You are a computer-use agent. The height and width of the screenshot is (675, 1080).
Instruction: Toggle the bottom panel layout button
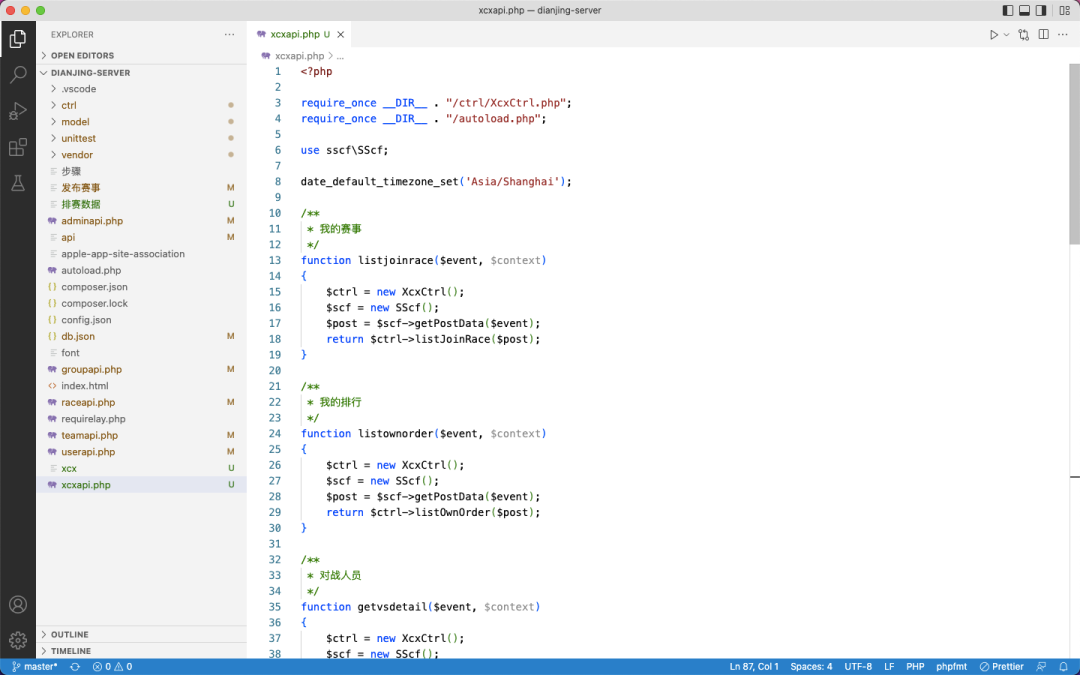click(1024, 10)
